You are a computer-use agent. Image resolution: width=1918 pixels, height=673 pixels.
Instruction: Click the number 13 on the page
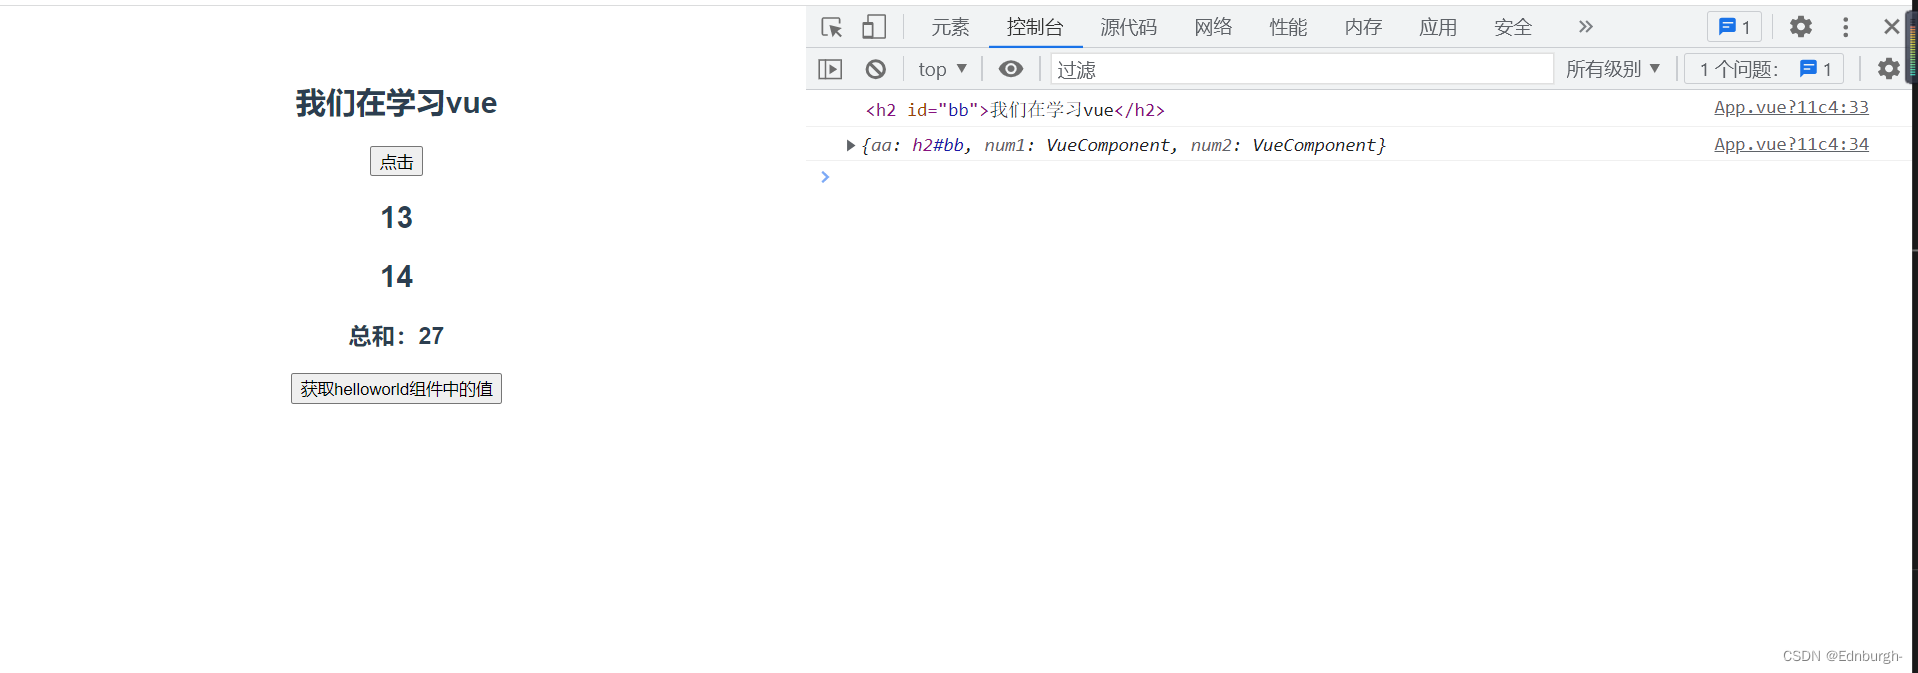click(396, 218)
